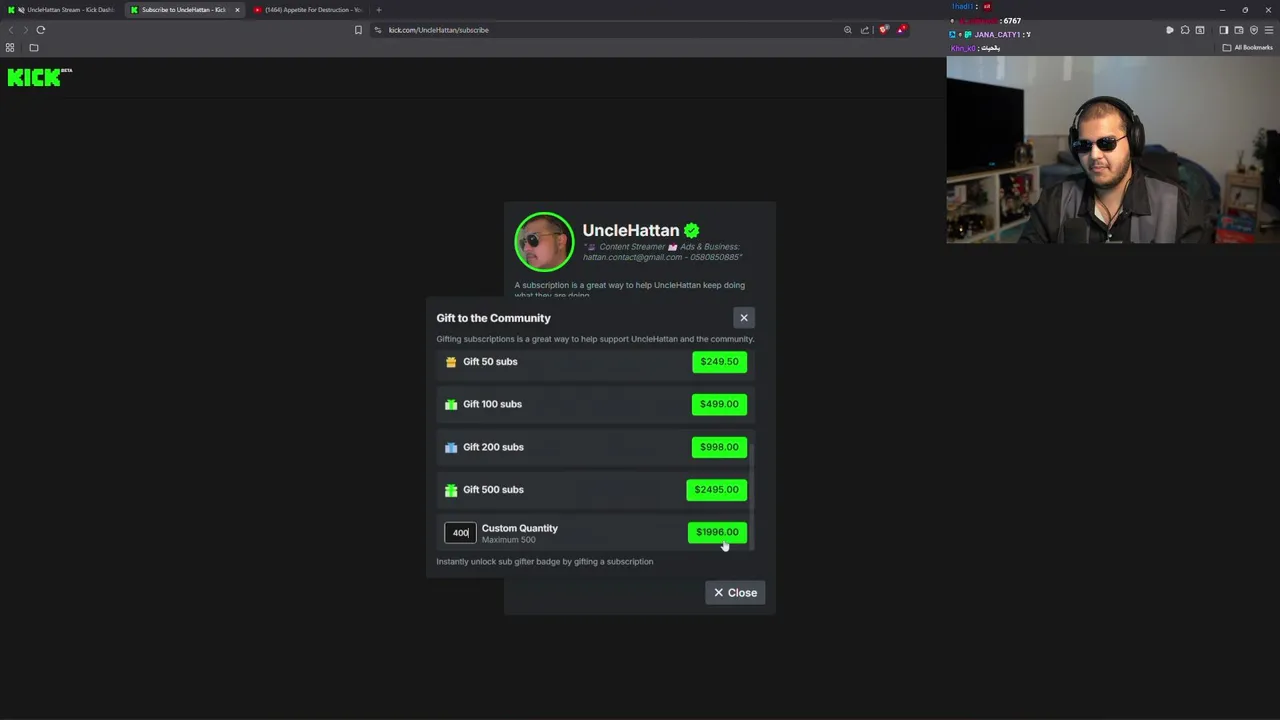Screen dimensions: 1280x720
Task: Open the Kick logo home link
Action: [40, 77]
